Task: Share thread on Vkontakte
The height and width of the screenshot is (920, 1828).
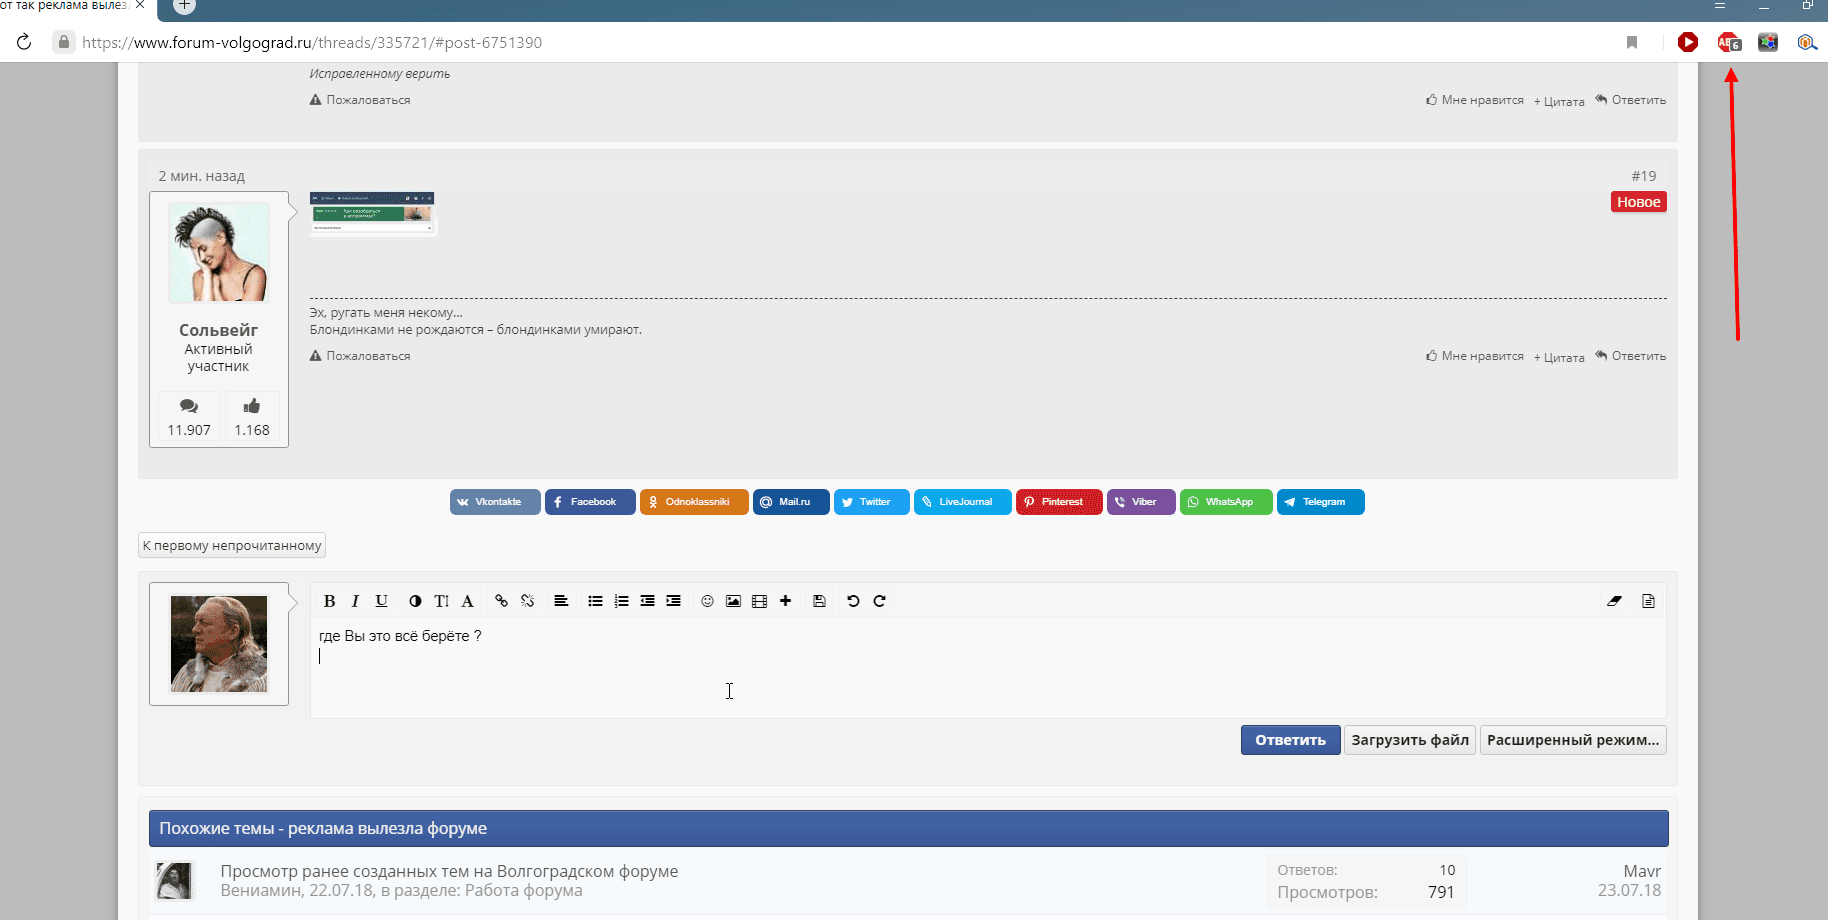Action: pos(495,502)
